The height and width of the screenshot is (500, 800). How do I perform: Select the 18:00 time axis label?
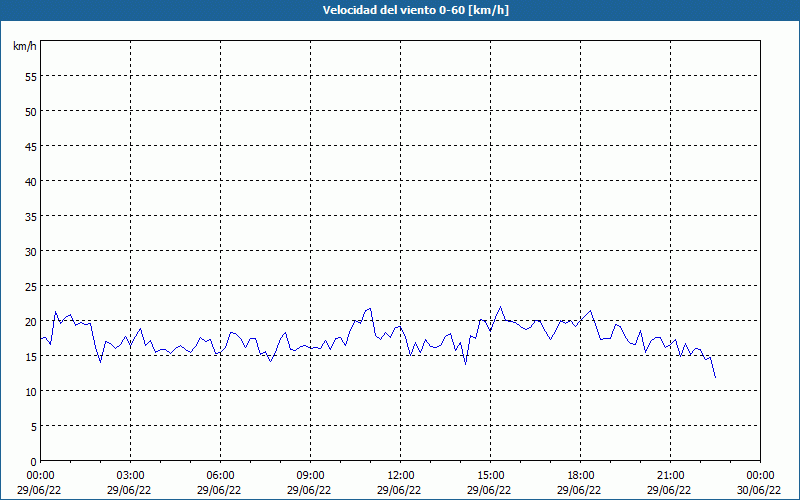coord(580,475)
